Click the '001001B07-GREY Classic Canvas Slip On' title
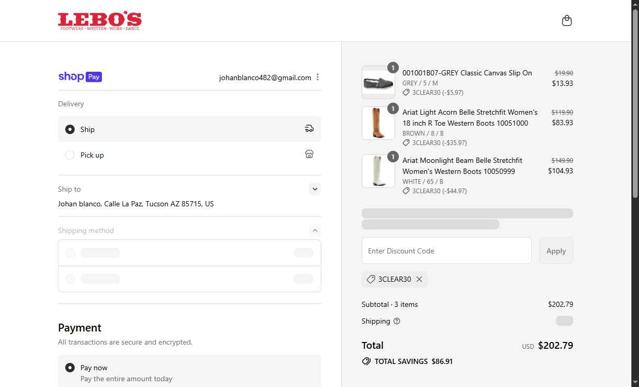The height and width of the screenshot is (387, 639). [x=467, y=73]
